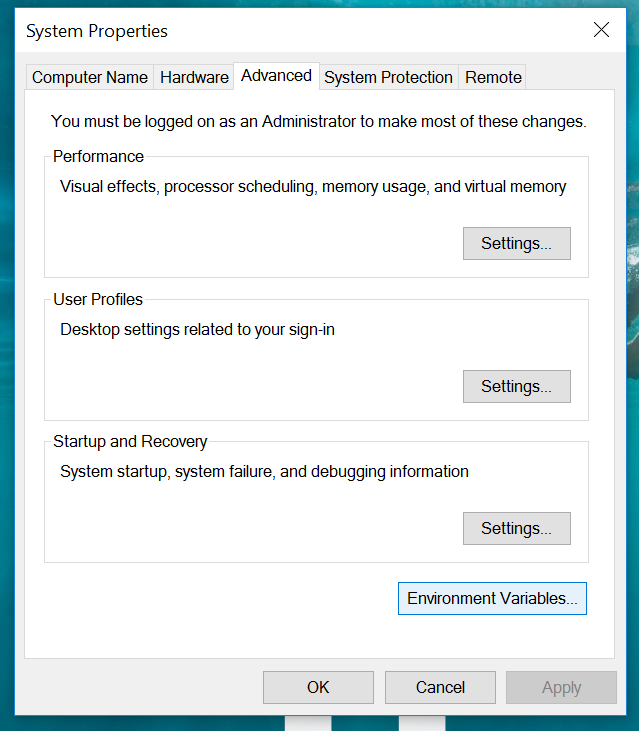Click the Performance group label
Screen dimensions: 640x731
pyautogui.click(x=98, y=156)
